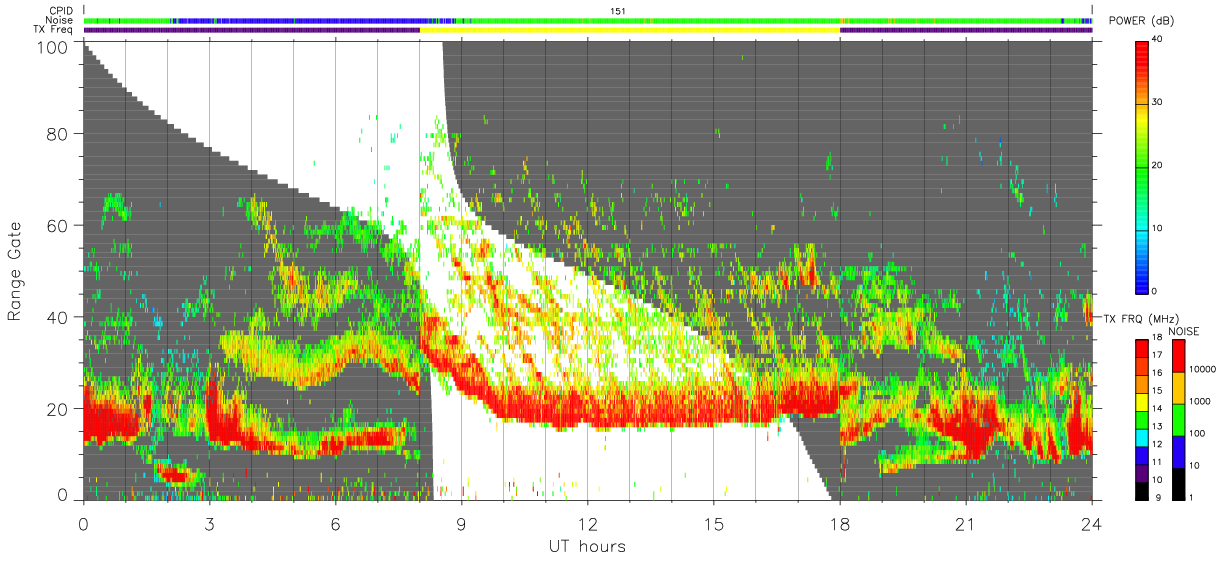Image resolution: width=1228 pixels, height=567 pixels.
Task: Click x-axis tick label '18'
Action: point(840,524)
